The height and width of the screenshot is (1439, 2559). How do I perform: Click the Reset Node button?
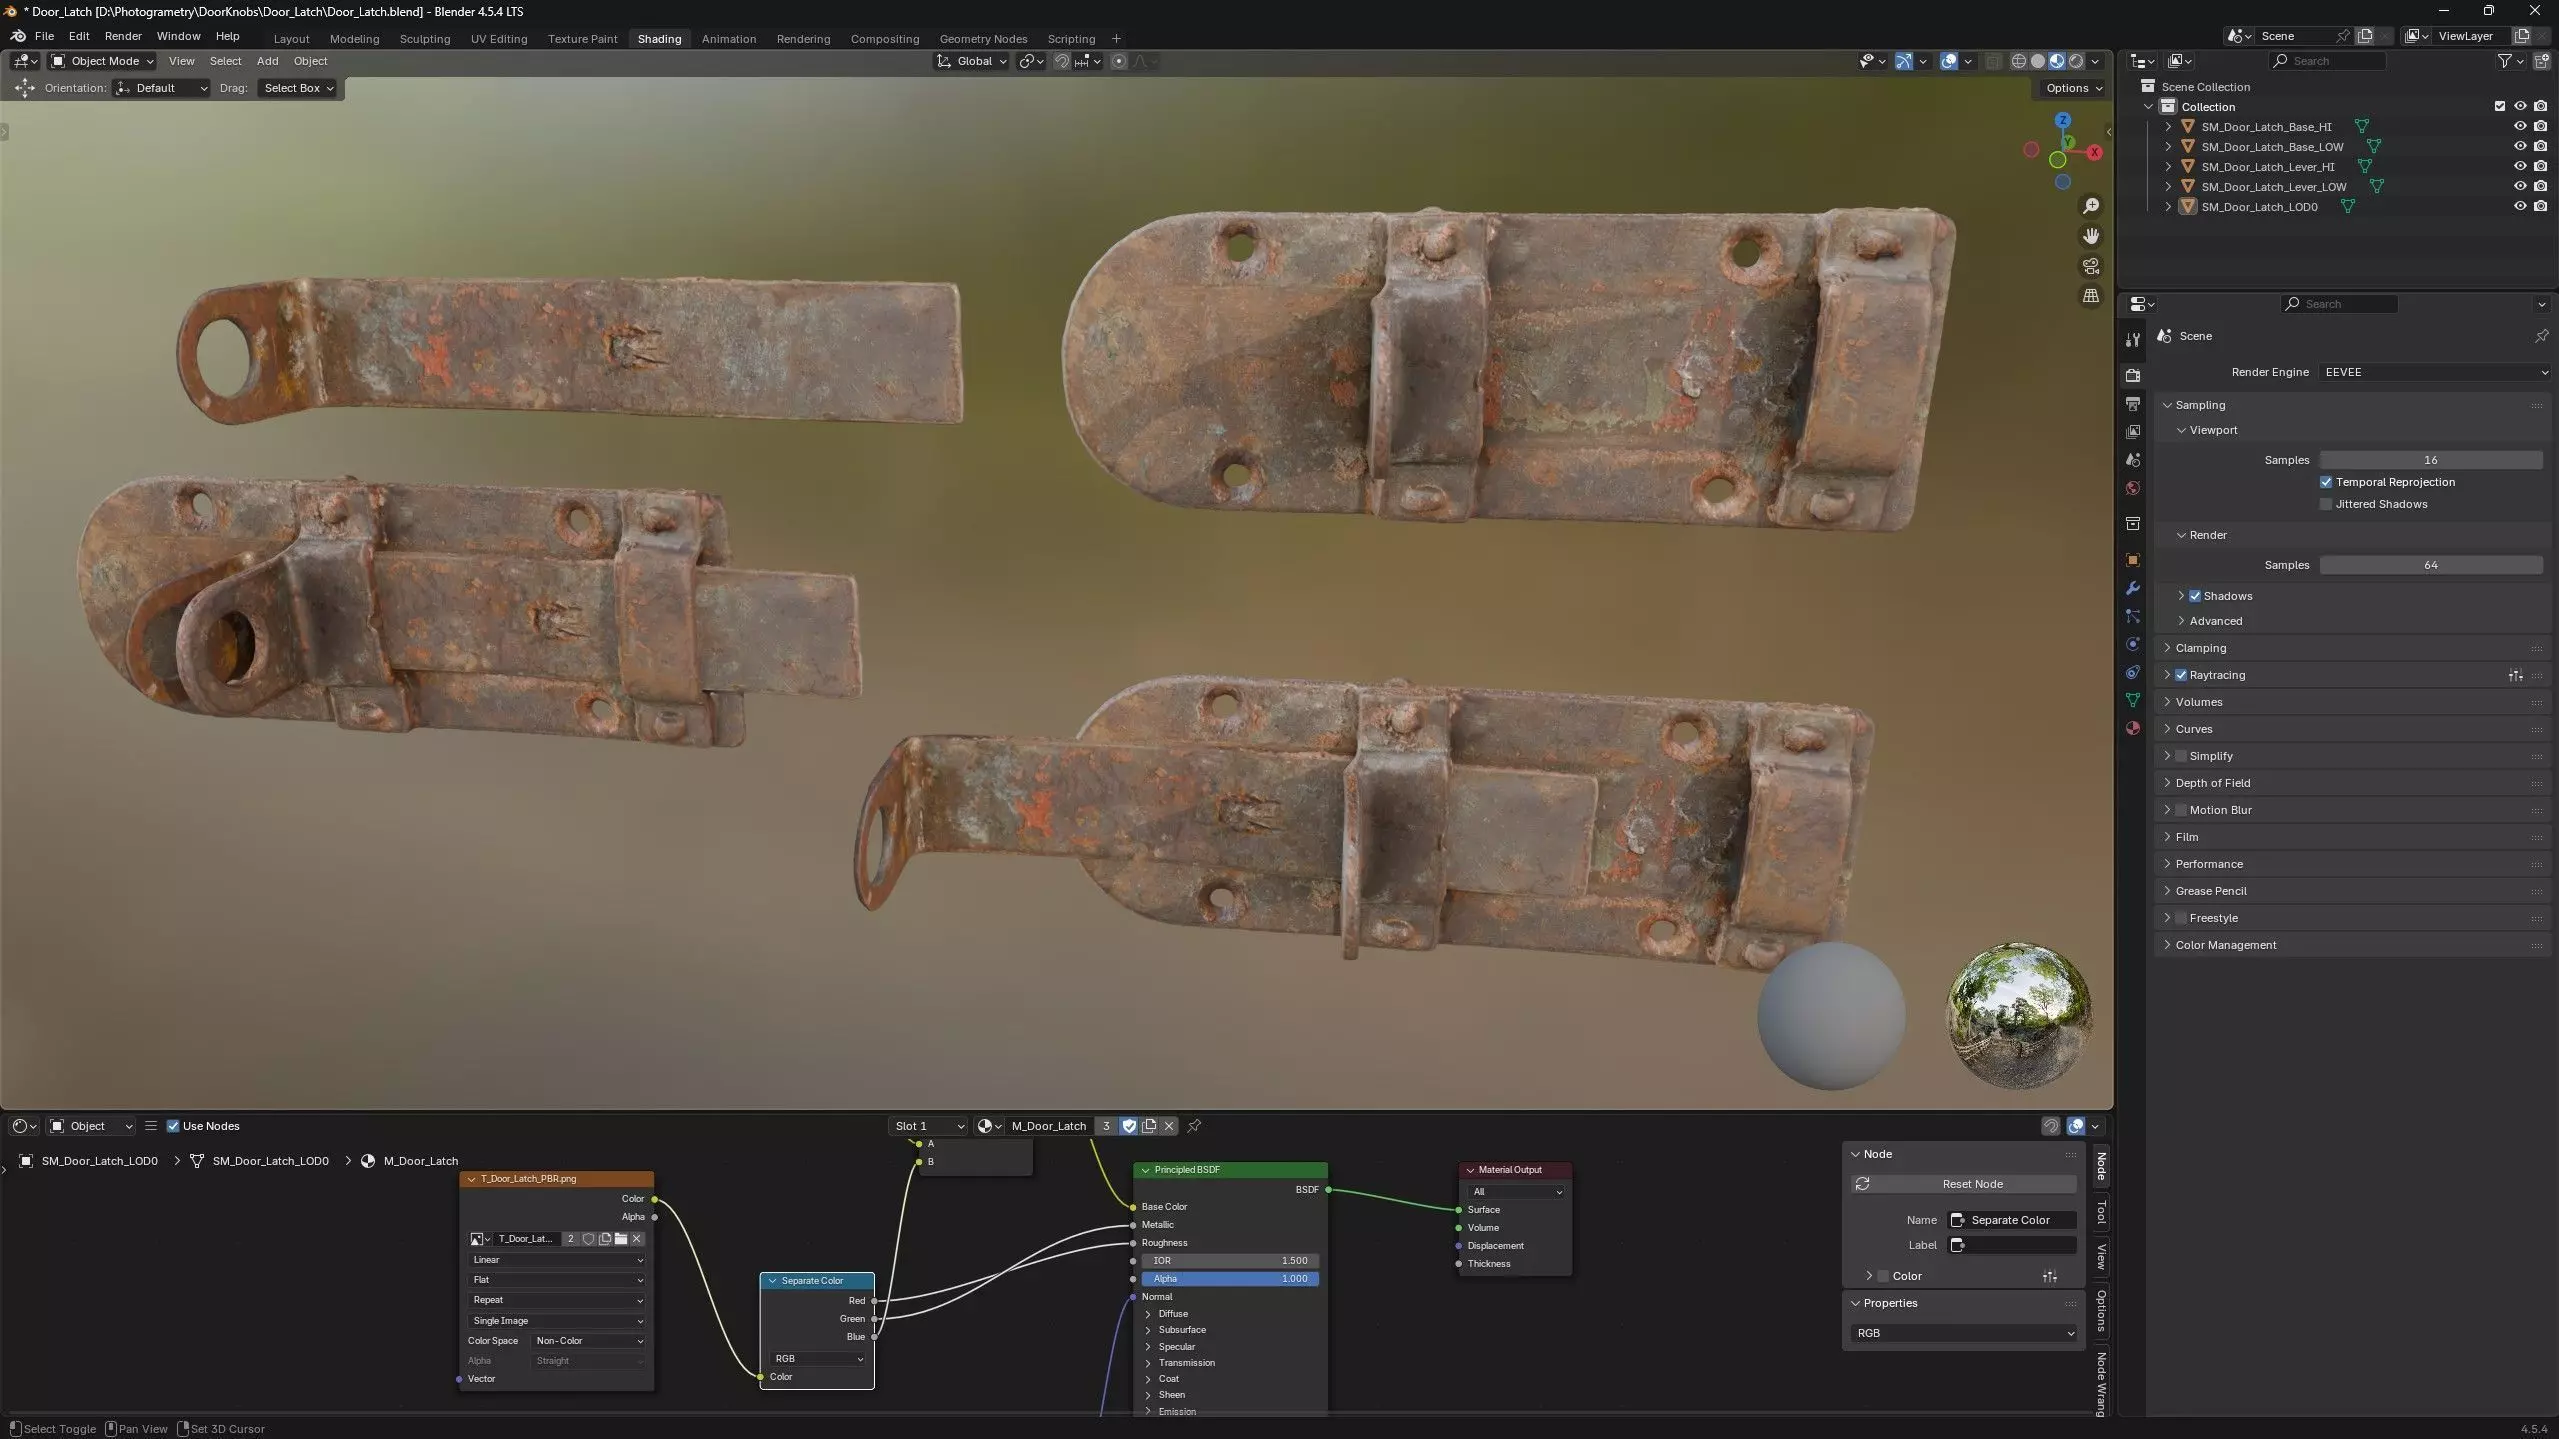coord(1971,1184)
